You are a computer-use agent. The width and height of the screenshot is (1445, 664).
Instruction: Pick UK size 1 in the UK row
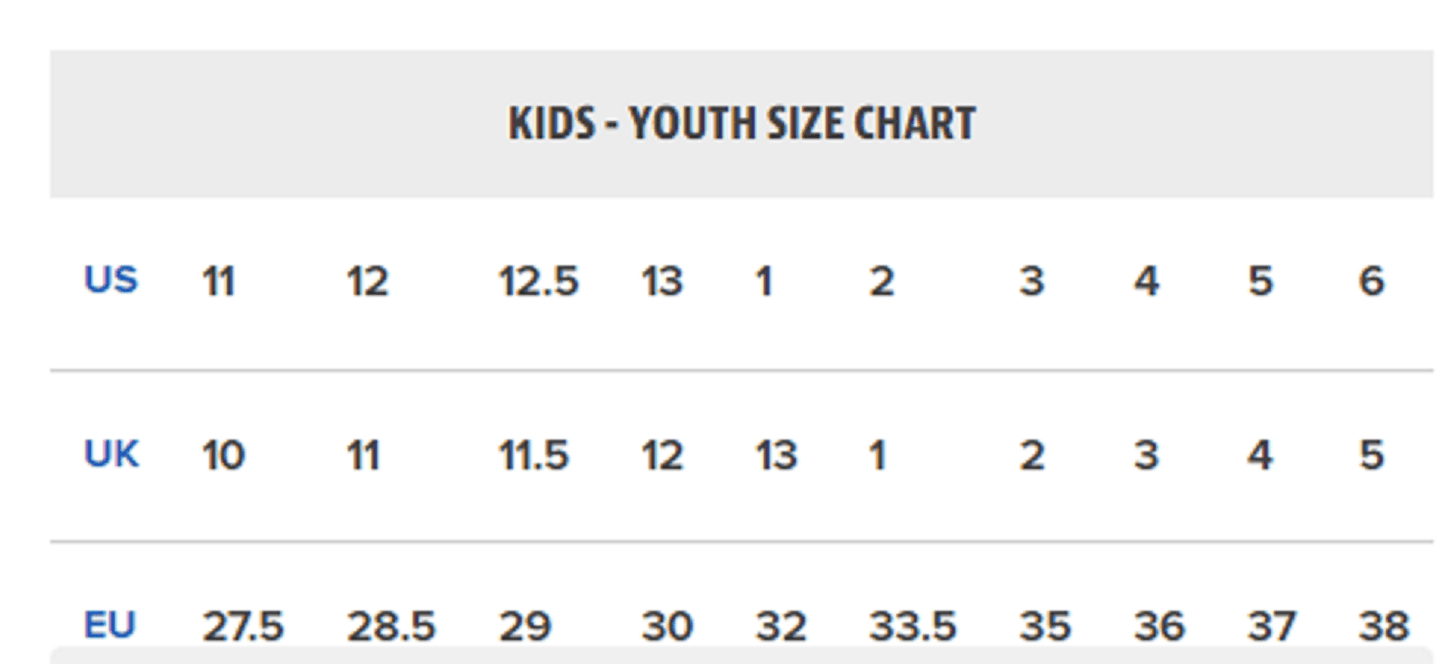point(877,456)
